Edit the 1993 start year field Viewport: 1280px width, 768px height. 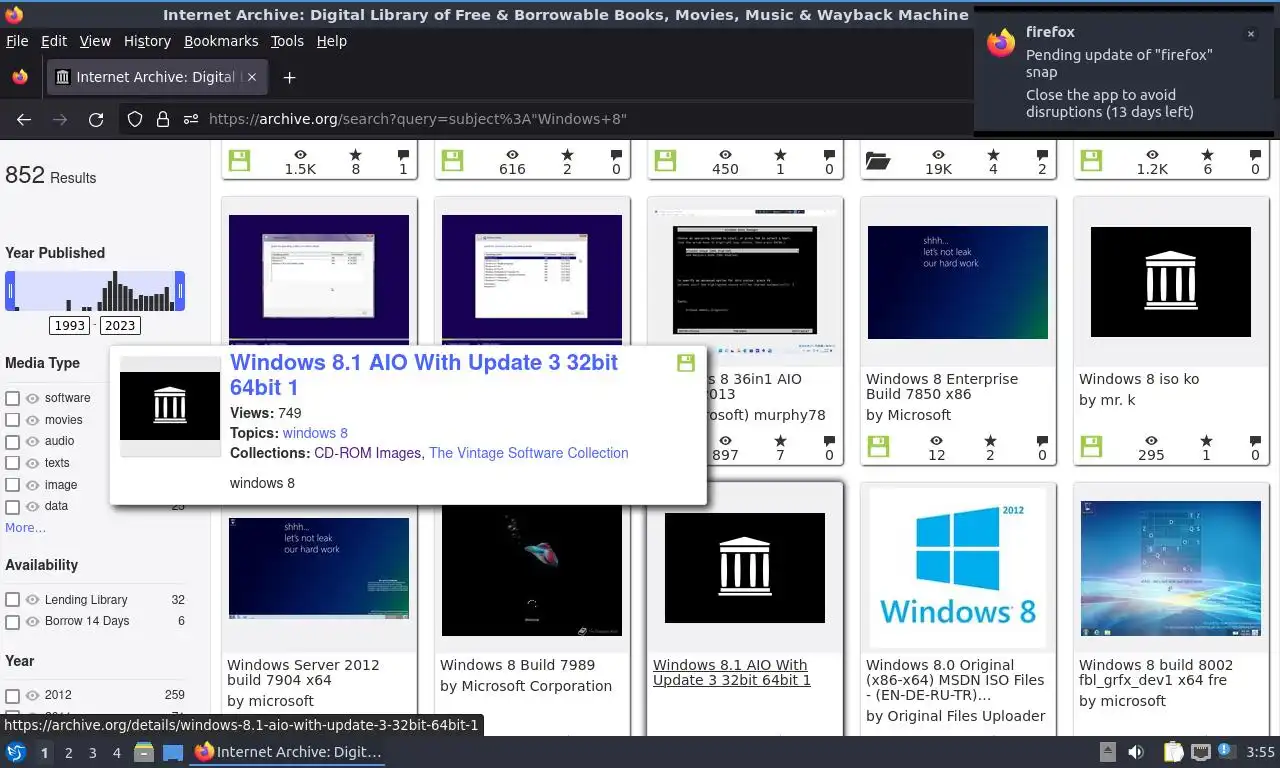coord(70,326)
